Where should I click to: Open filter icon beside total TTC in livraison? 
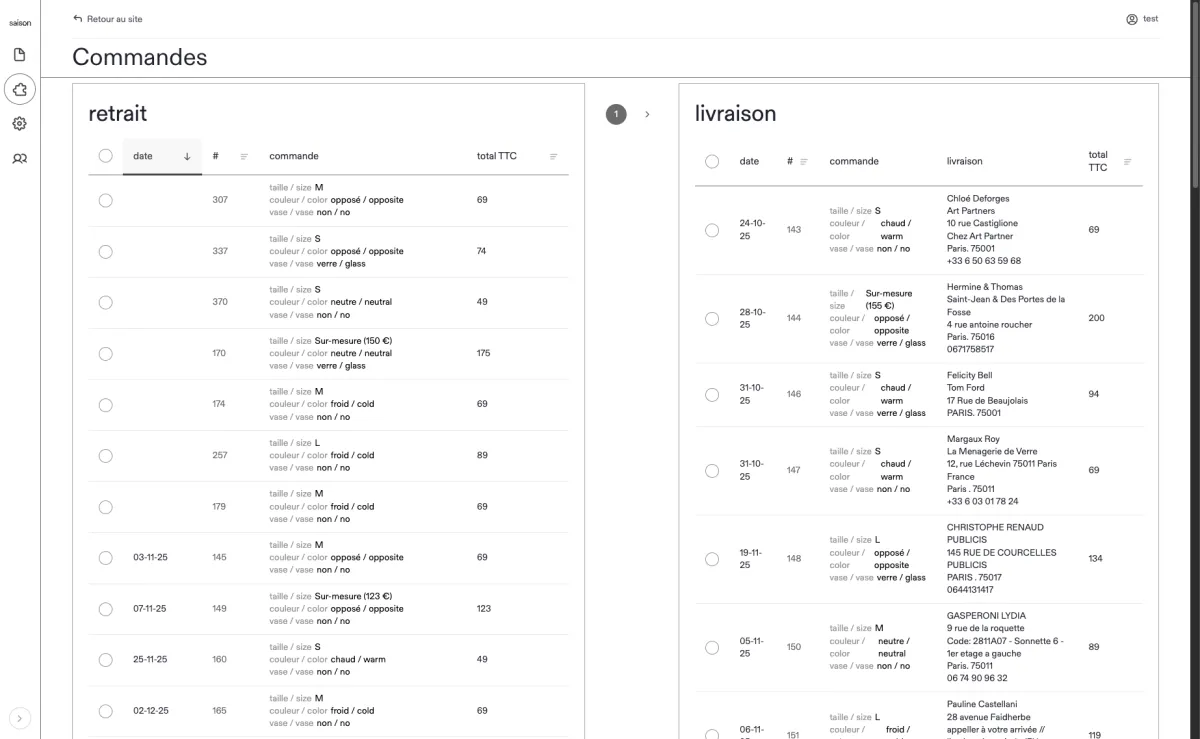(1128, 161)
